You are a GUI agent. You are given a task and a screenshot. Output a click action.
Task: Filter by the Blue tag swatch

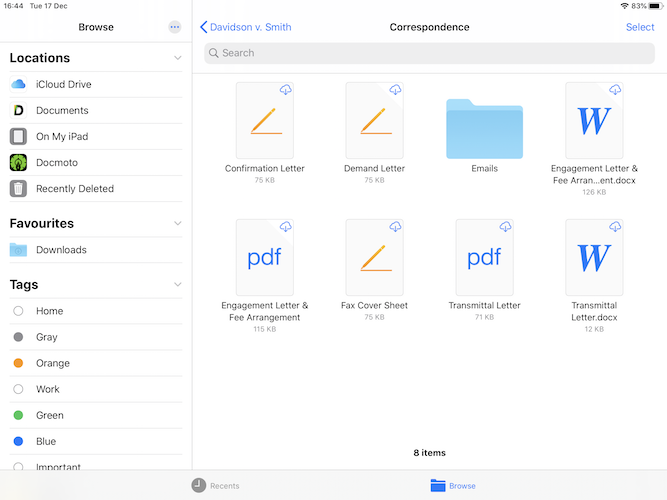click(x=18, y=441)
